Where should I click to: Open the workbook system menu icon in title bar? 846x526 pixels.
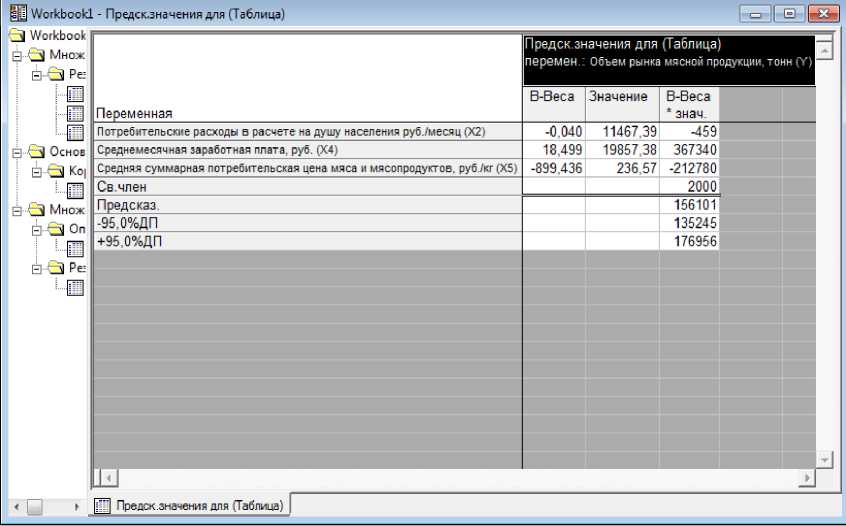18,13
